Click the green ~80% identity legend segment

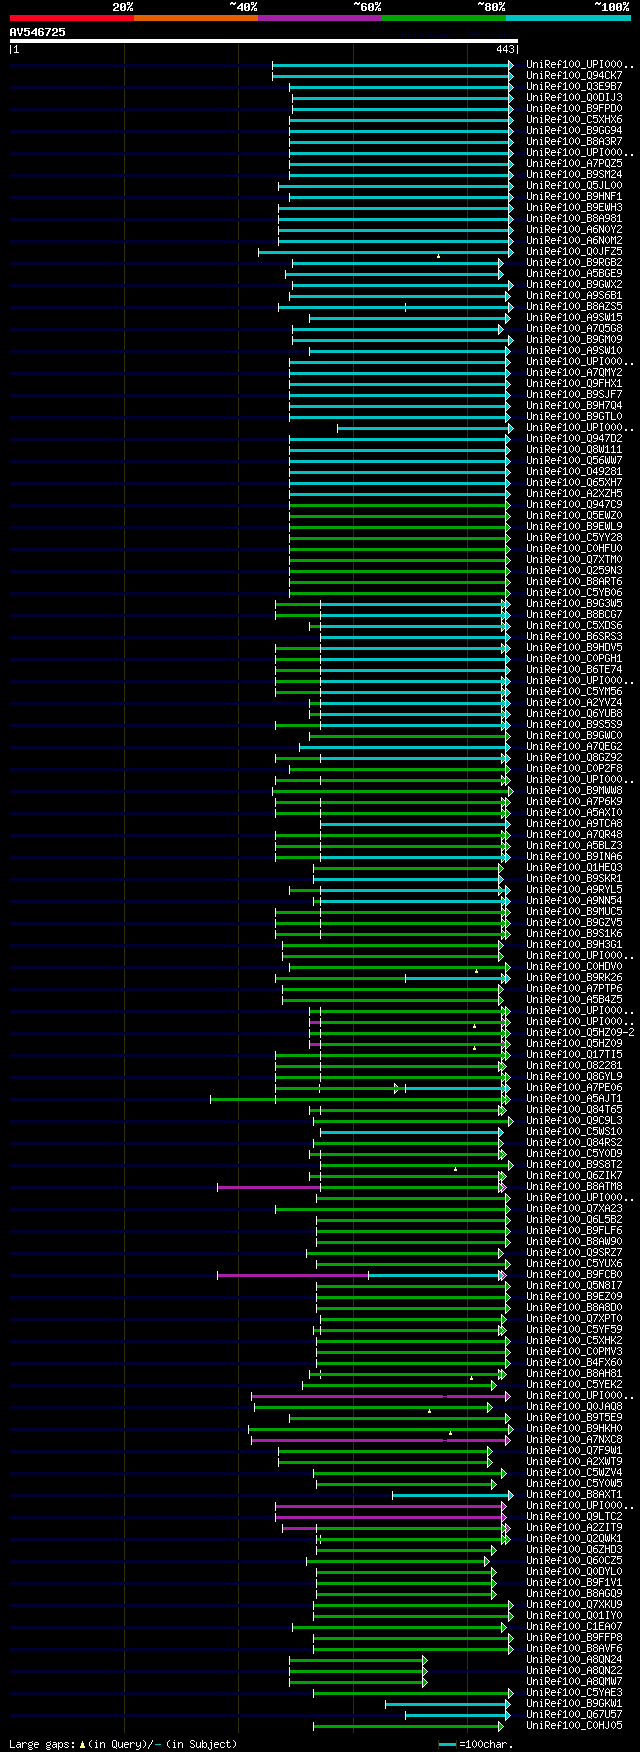(x=444, y=18)
